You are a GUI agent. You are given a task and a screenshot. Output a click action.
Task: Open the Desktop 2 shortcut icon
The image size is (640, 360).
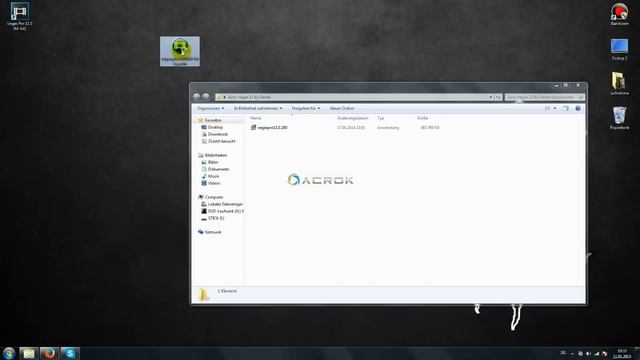(x=619, y=49)
